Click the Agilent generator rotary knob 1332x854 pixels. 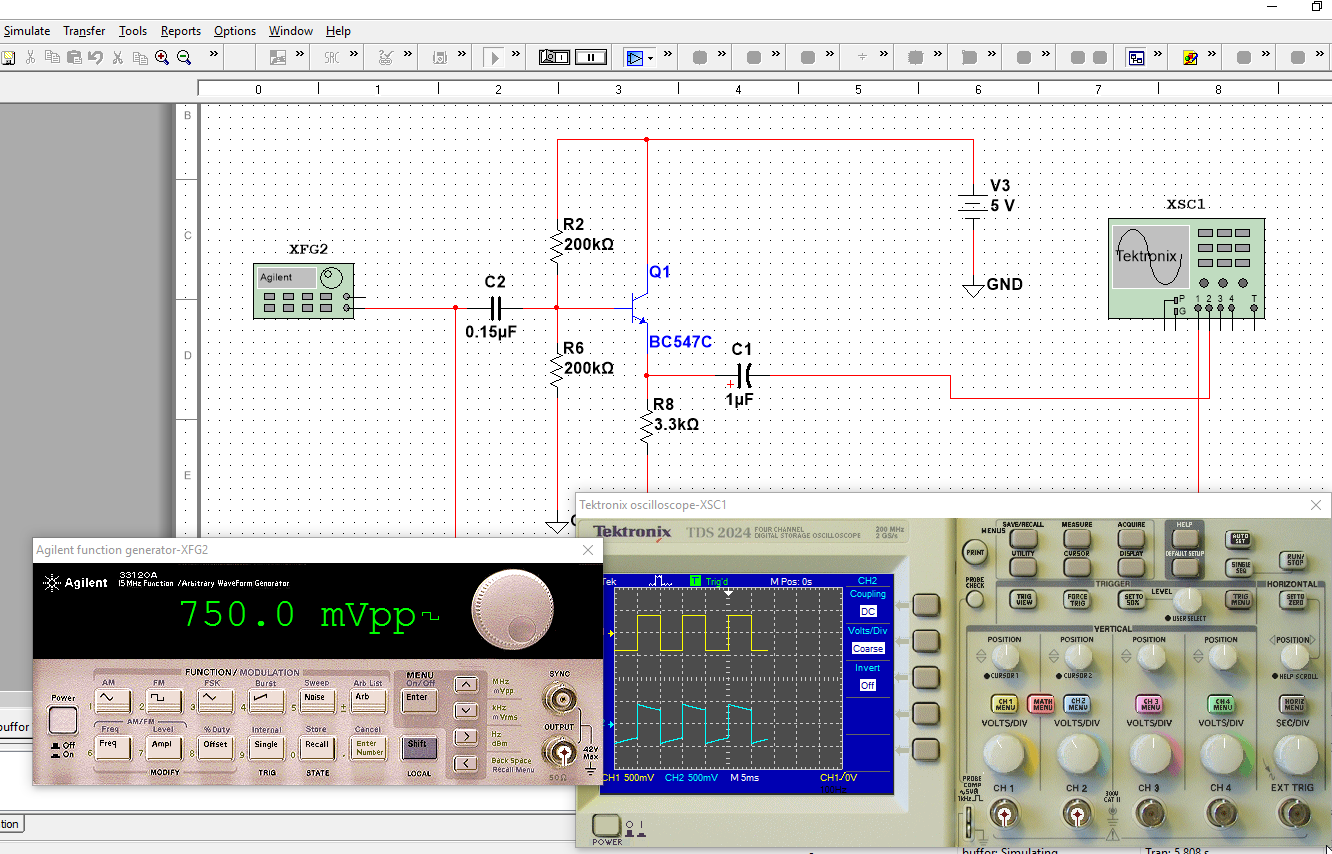click(513, 609)
